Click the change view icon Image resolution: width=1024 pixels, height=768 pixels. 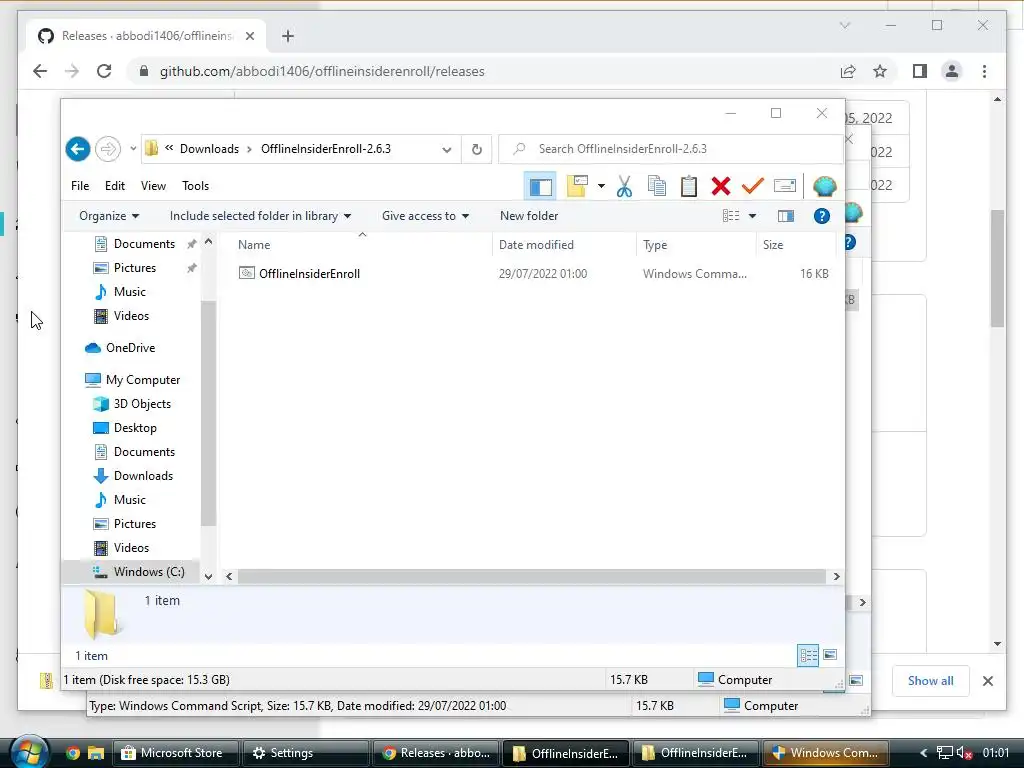pyautogui.click(x=731, y=216)
